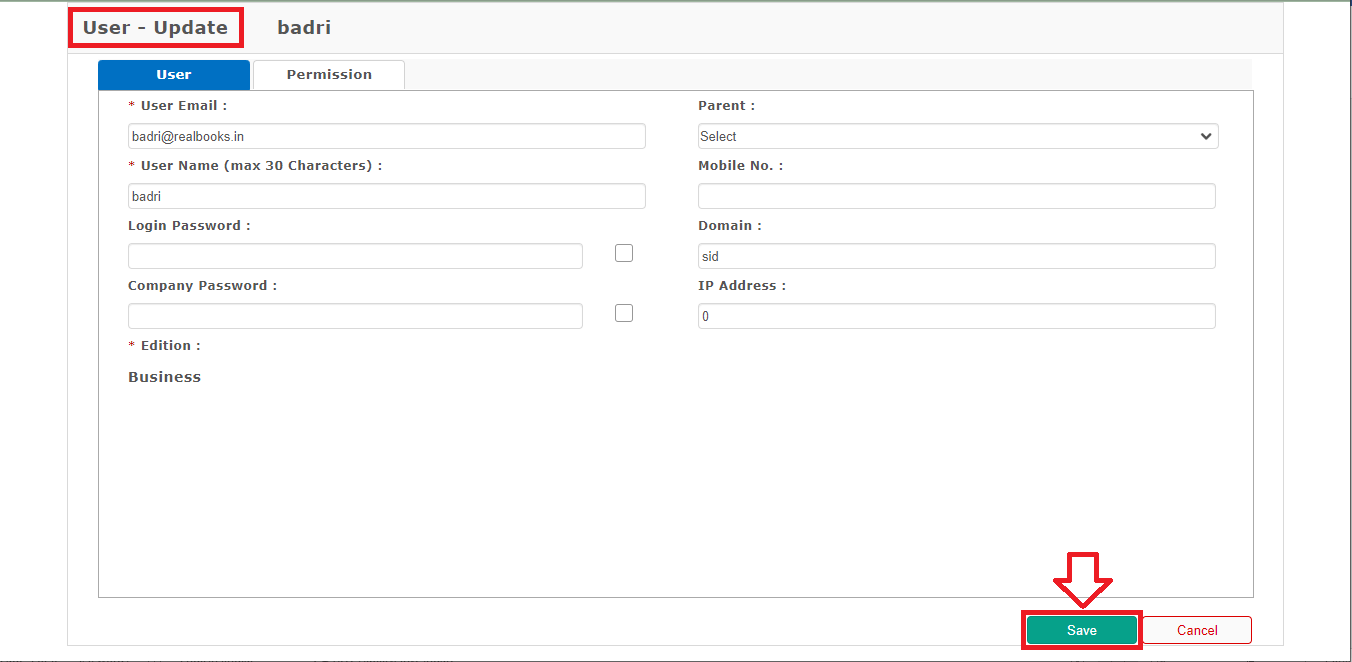Select the Login Password text box
The height and width of the screenshot is (662, 1352).
point(355,256)
